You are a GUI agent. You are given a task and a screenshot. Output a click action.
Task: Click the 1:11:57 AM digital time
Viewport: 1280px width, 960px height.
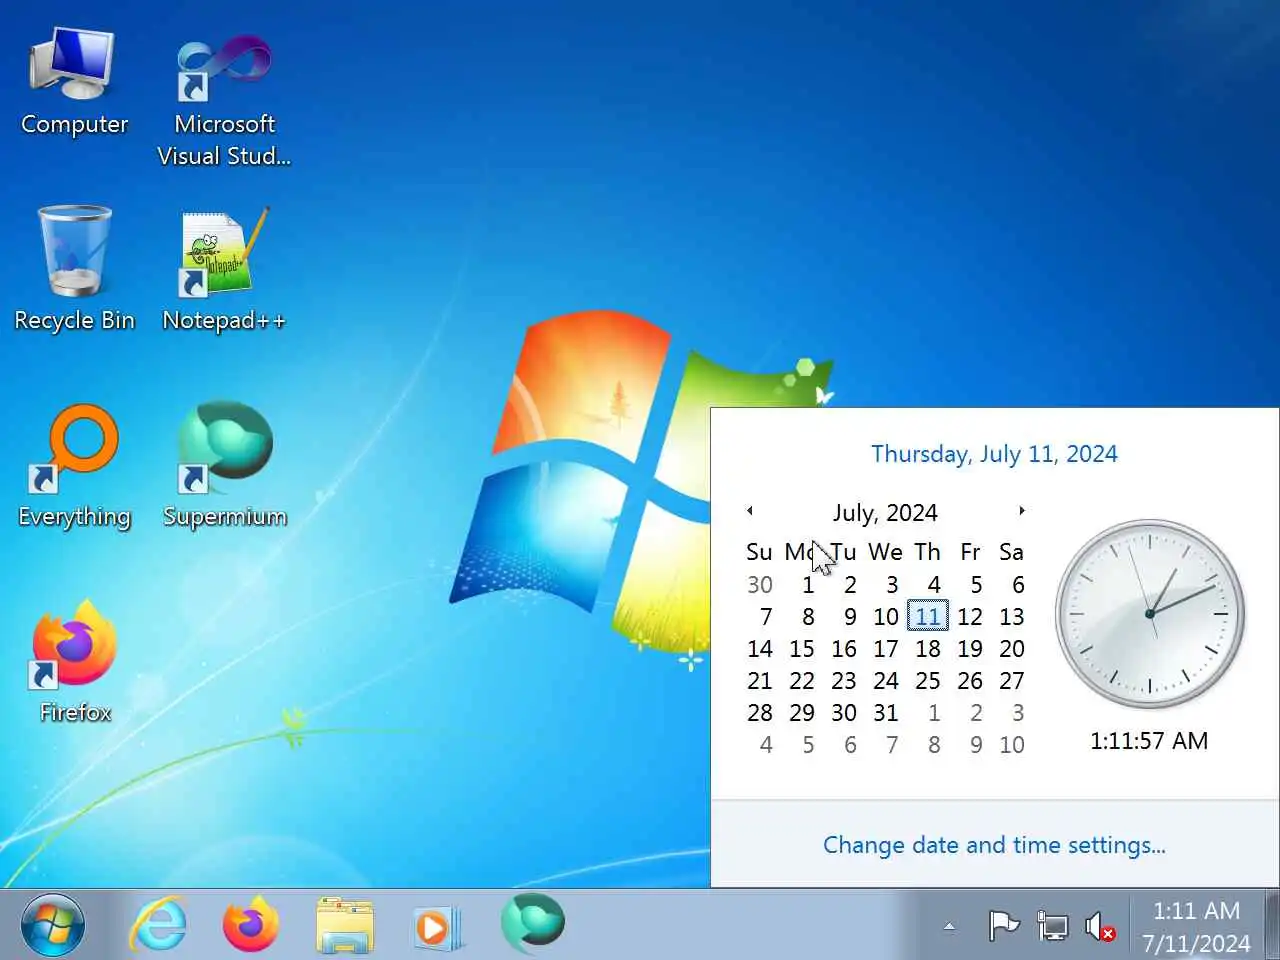1149,741
